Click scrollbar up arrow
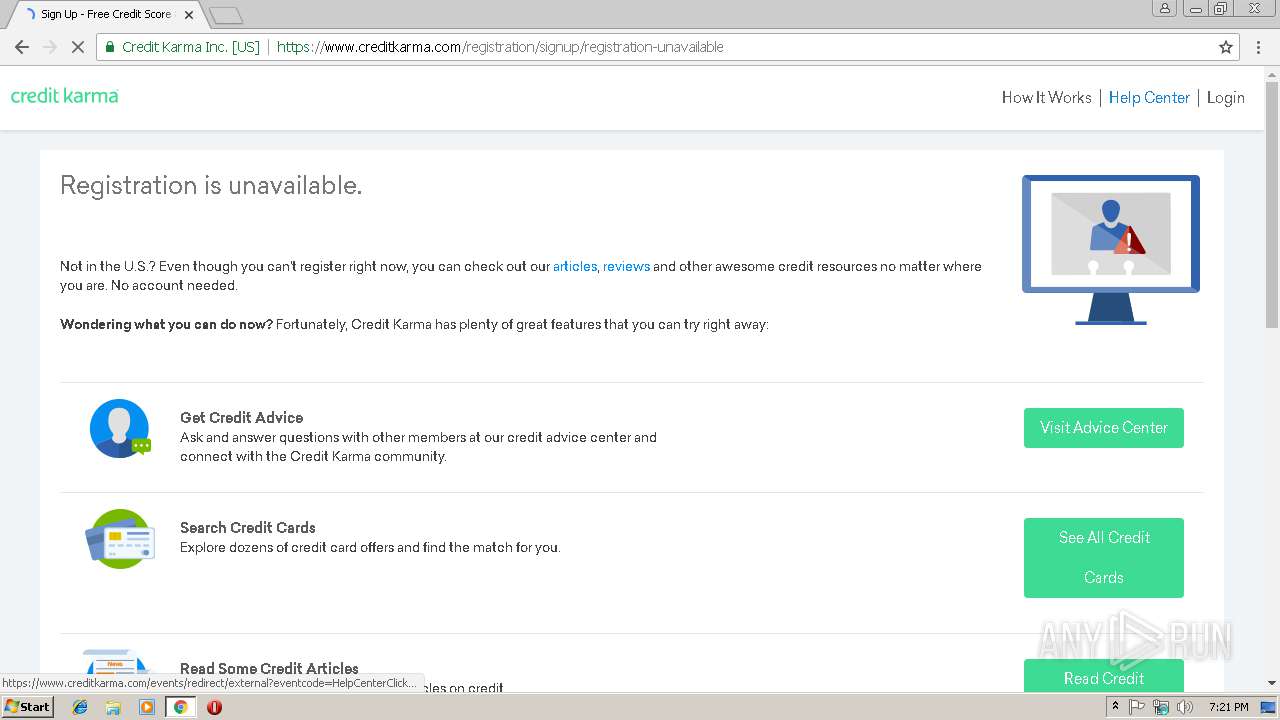1280x720 pixels. [1272, 74]
